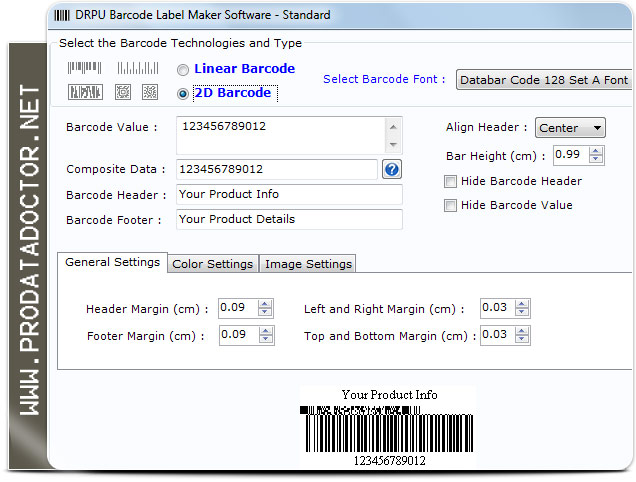Increase Top and Bottom Margin value
636x482 pixels.
[522, 331]
